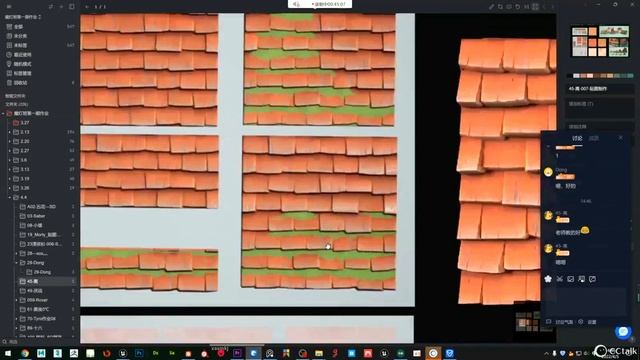Go back using the viewer's left arrow
Screen dimensions: 640x360
[87, 7]
